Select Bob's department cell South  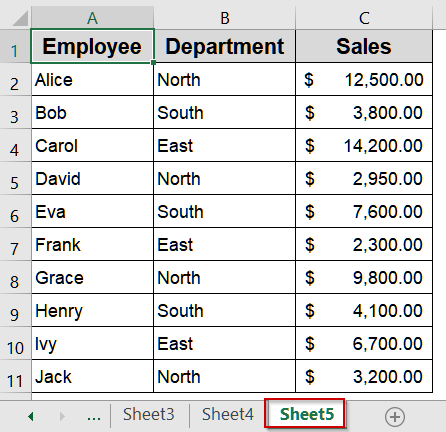225,112
